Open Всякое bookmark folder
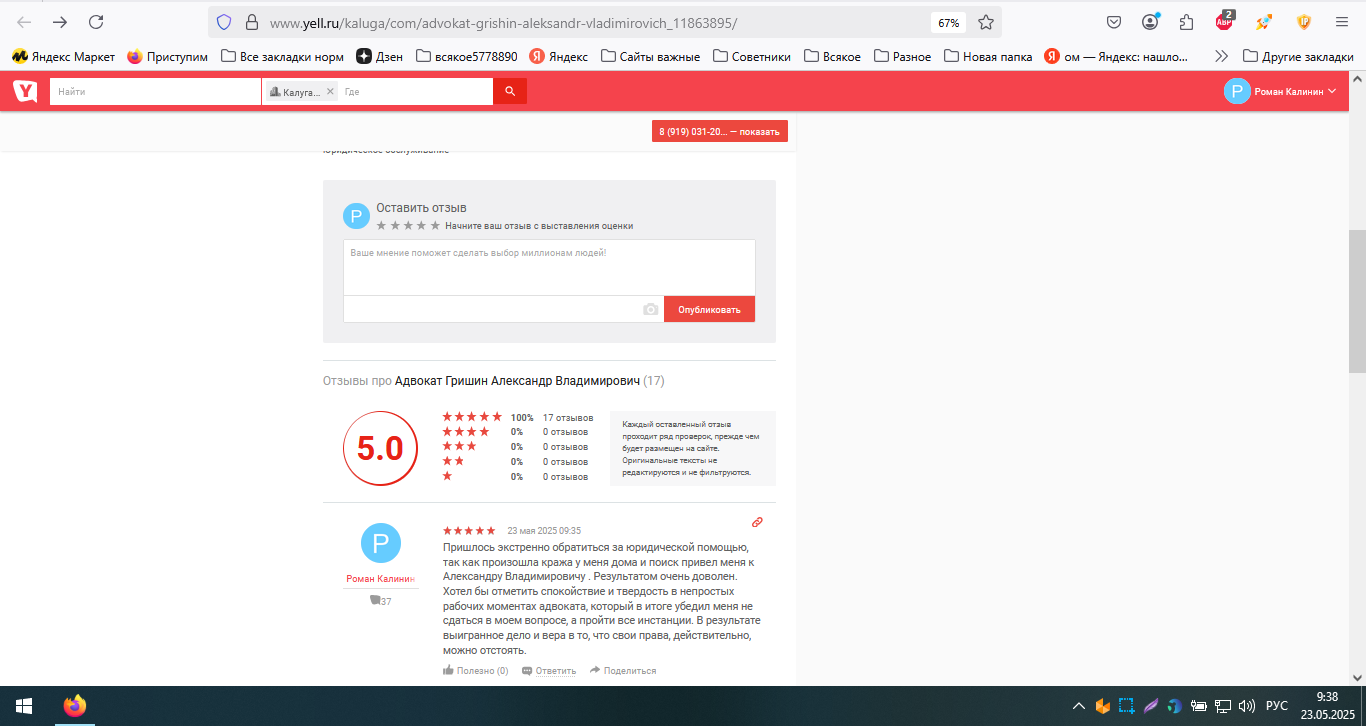Viewport: 1366px width, 726px height. coord(832,57)
